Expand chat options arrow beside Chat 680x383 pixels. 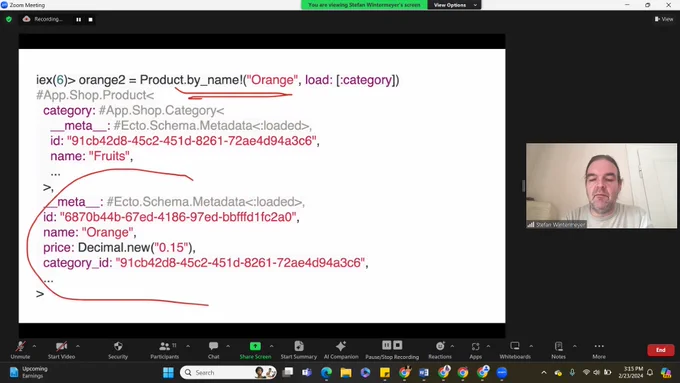(x=228, y=346)
